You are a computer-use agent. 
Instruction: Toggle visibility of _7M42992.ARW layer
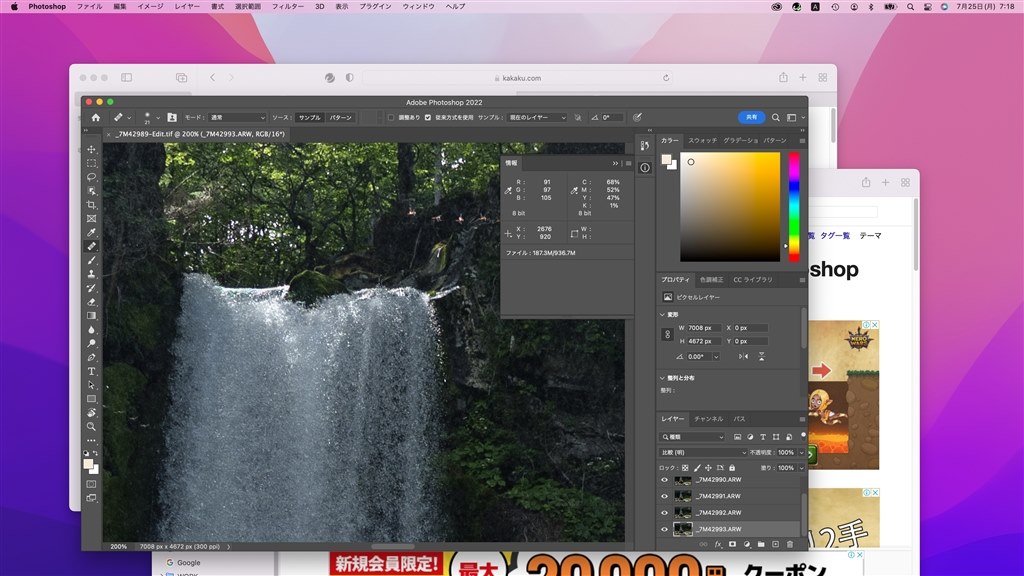[664, 512]
